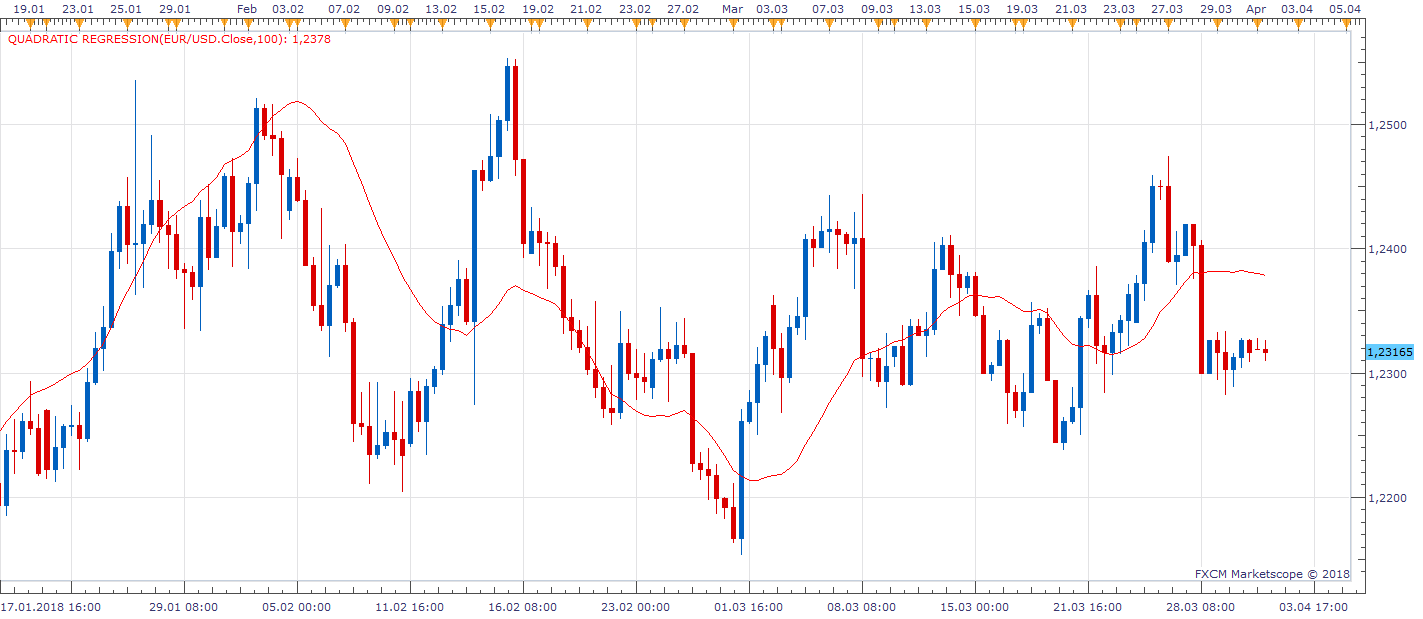This screenshot has width=1423, height=619.
Task: Click event marker under 29.03 date
Action: coord(1217,23)
